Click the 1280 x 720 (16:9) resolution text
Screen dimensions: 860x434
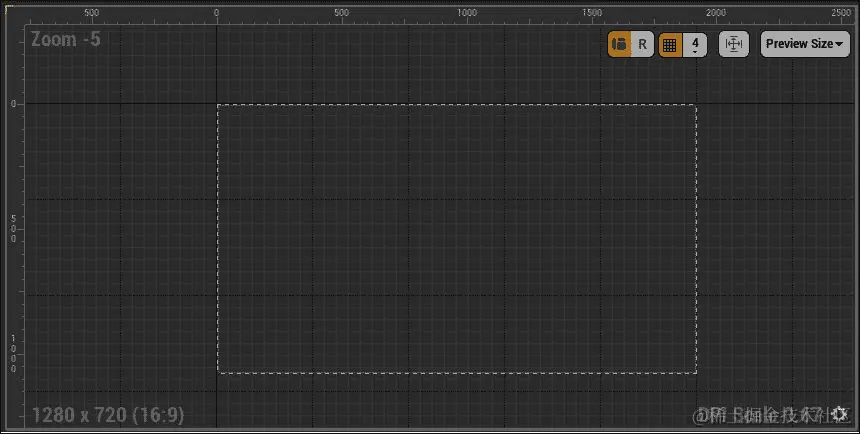(108, 415)
